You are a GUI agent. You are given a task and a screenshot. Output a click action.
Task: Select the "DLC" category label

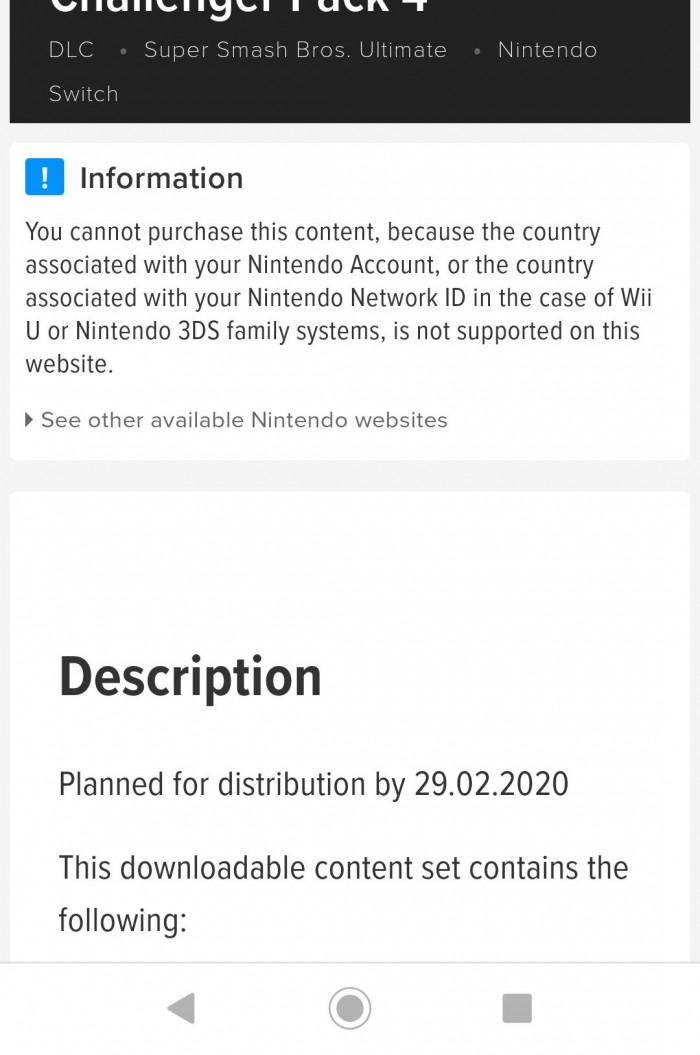click(x=71, y=50)
